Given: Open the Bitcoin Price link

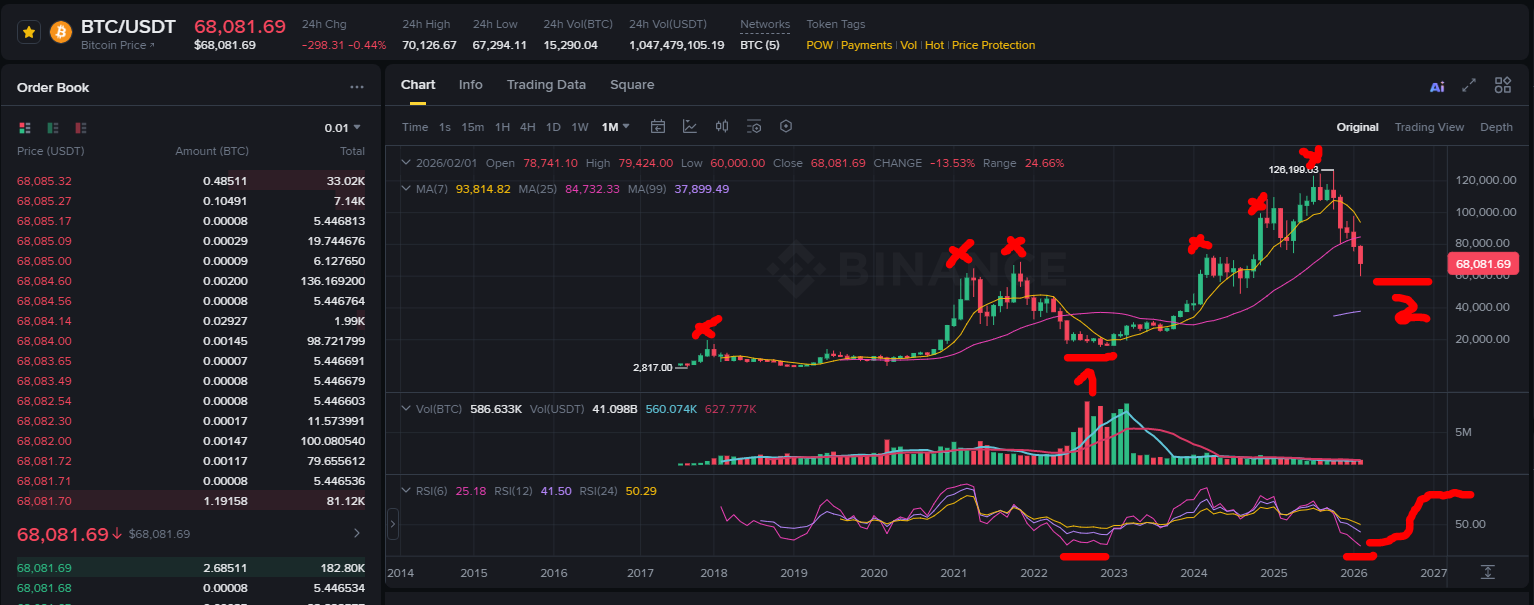Looking at the screenshot, I should (118, 45).
